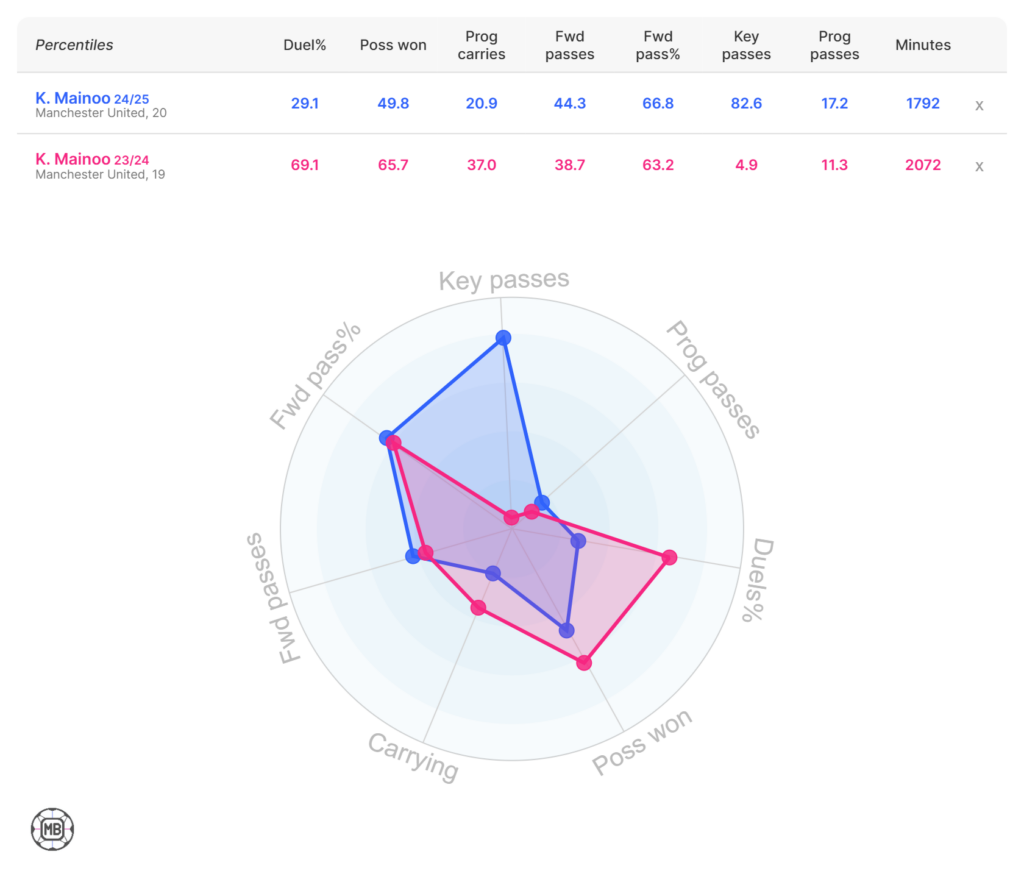The height and width of the screenshot is (896, 1024).
Task: Click the blue Fwd passes radar point
Action: coord(412,556)
